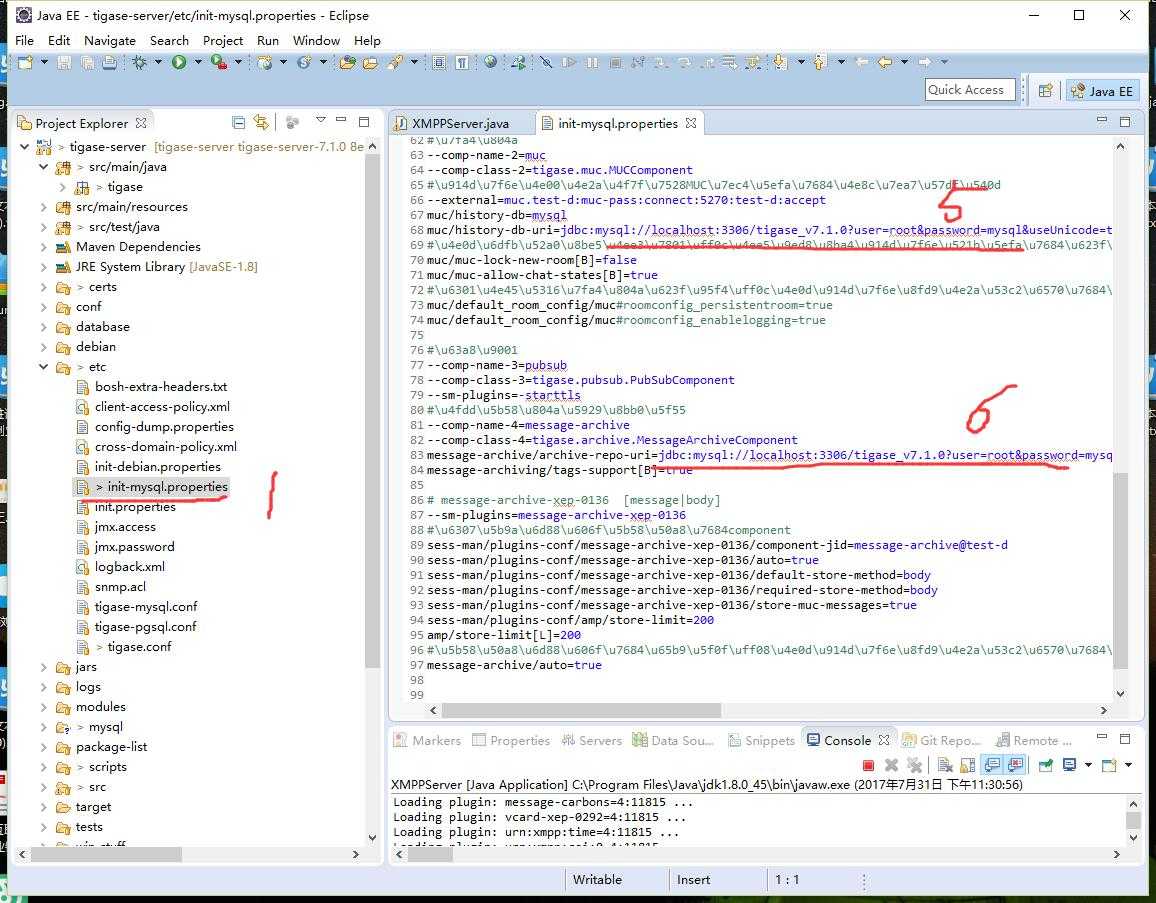
Task: Click the editor horizontal scrollbar thumb
Action: (x=581, y=711)
